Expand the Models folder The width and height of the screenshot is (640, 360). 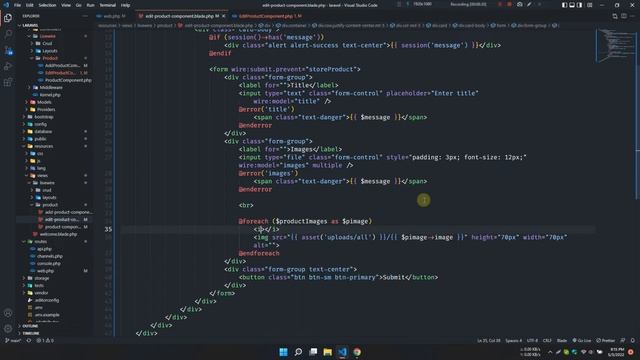(44, 102)
